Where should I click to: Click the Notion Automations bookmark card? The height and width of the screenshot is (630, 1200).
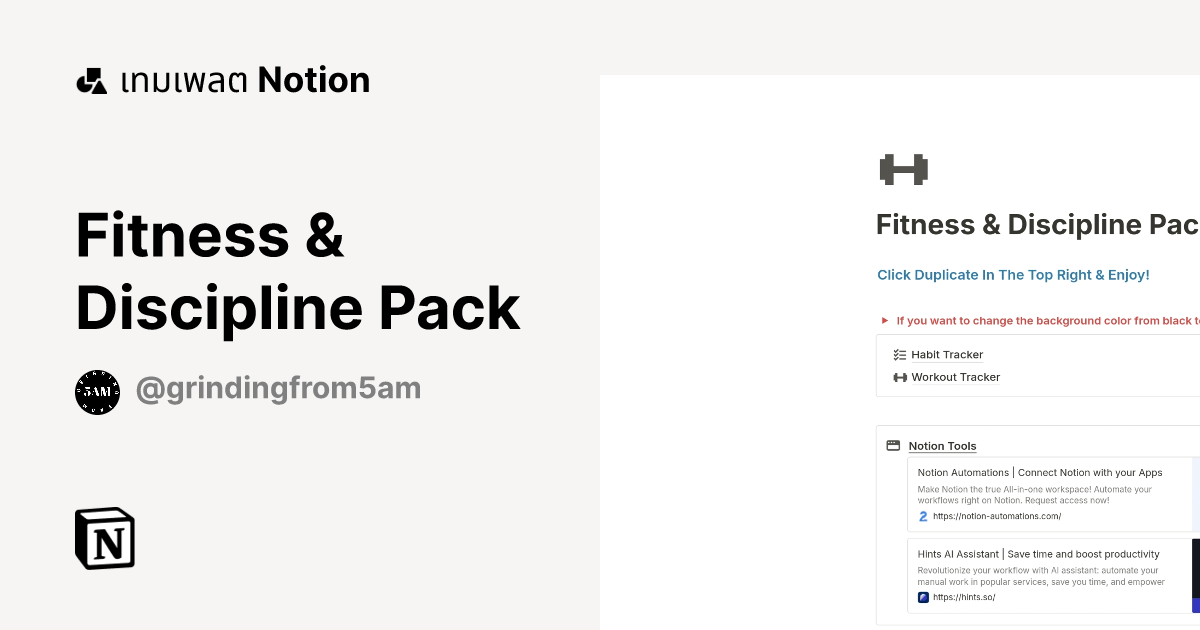point(1040,493)
